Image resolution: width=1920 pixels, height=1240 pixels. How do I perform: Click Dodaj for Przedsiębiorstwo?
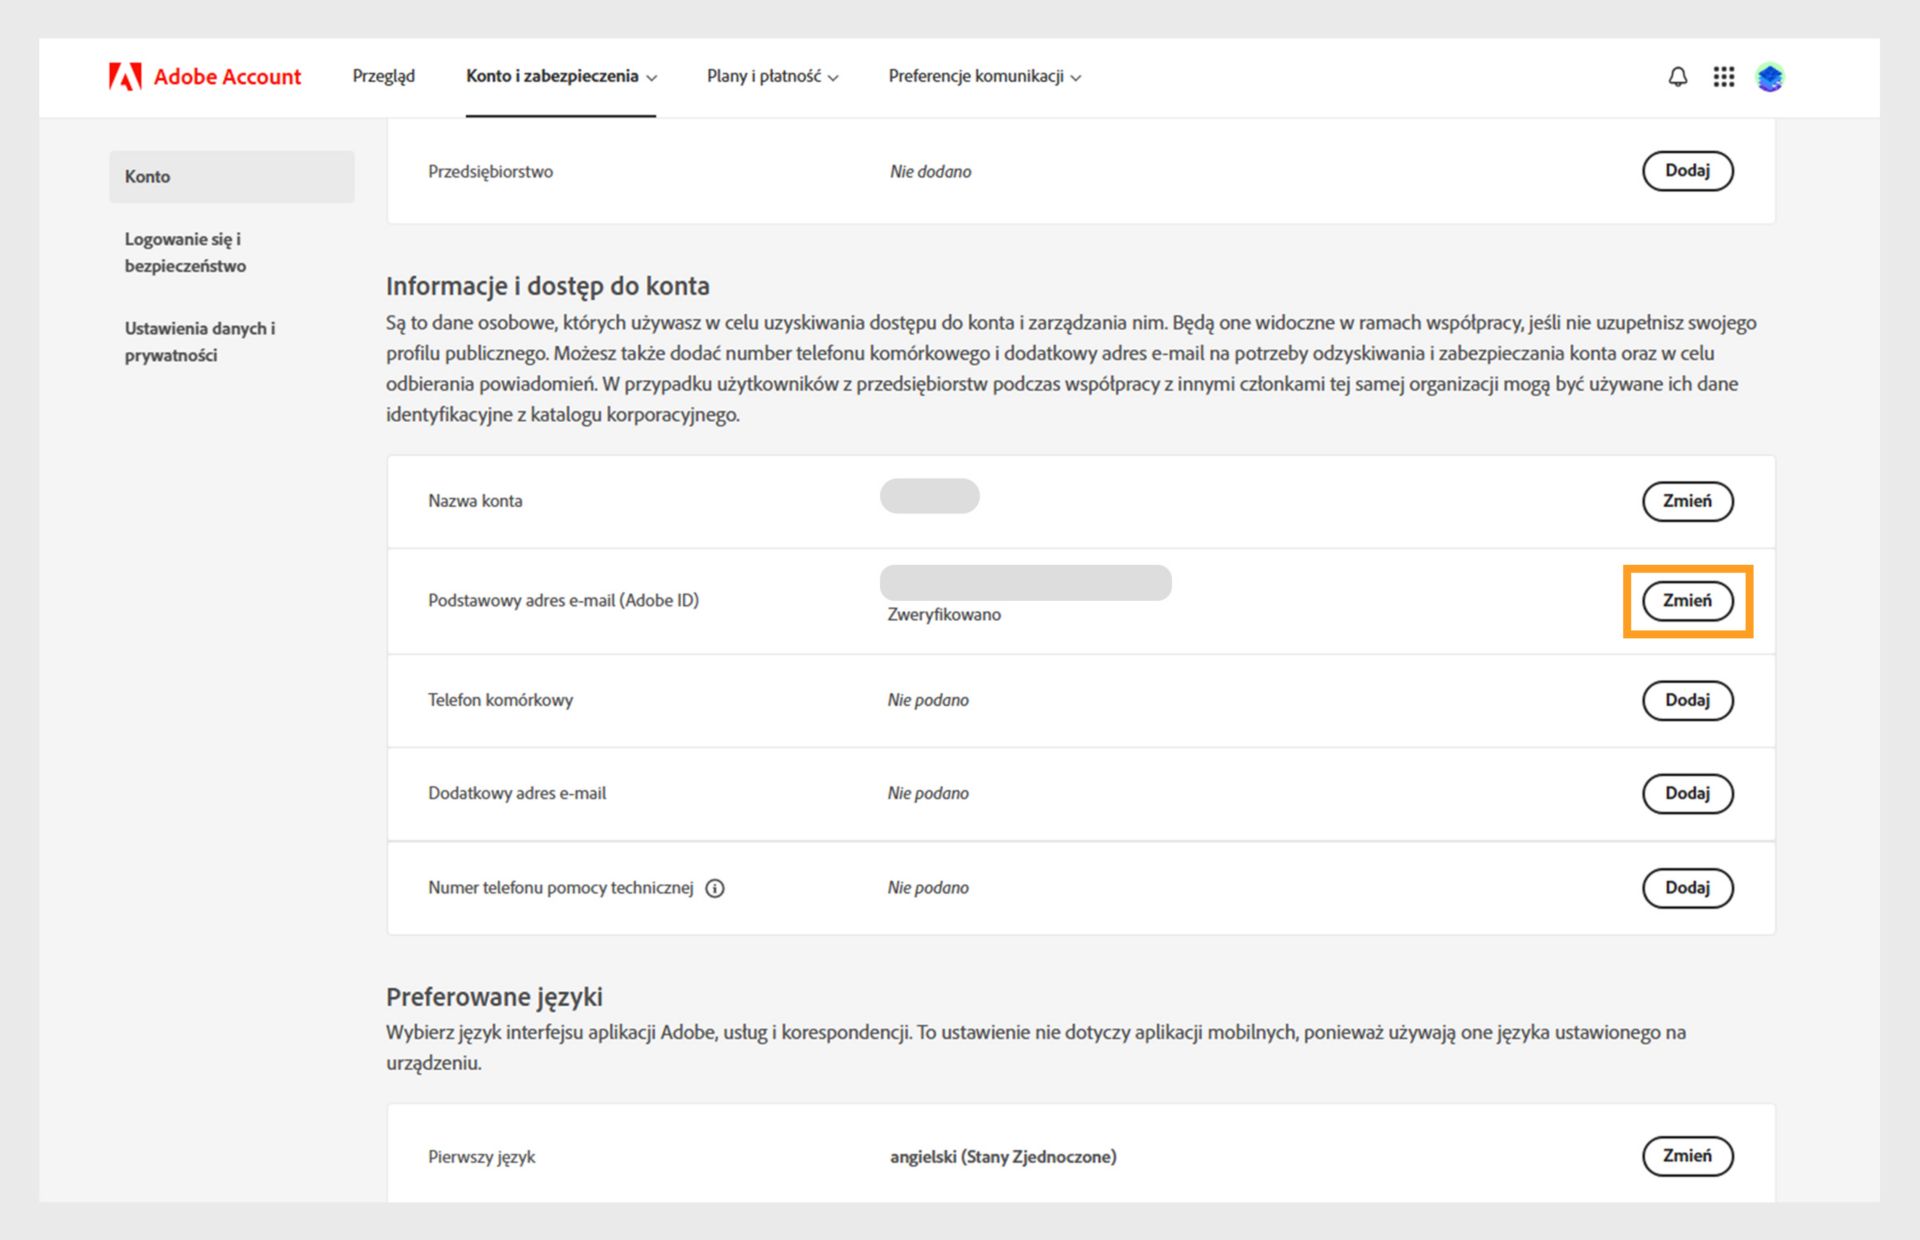pos(1687,171)
